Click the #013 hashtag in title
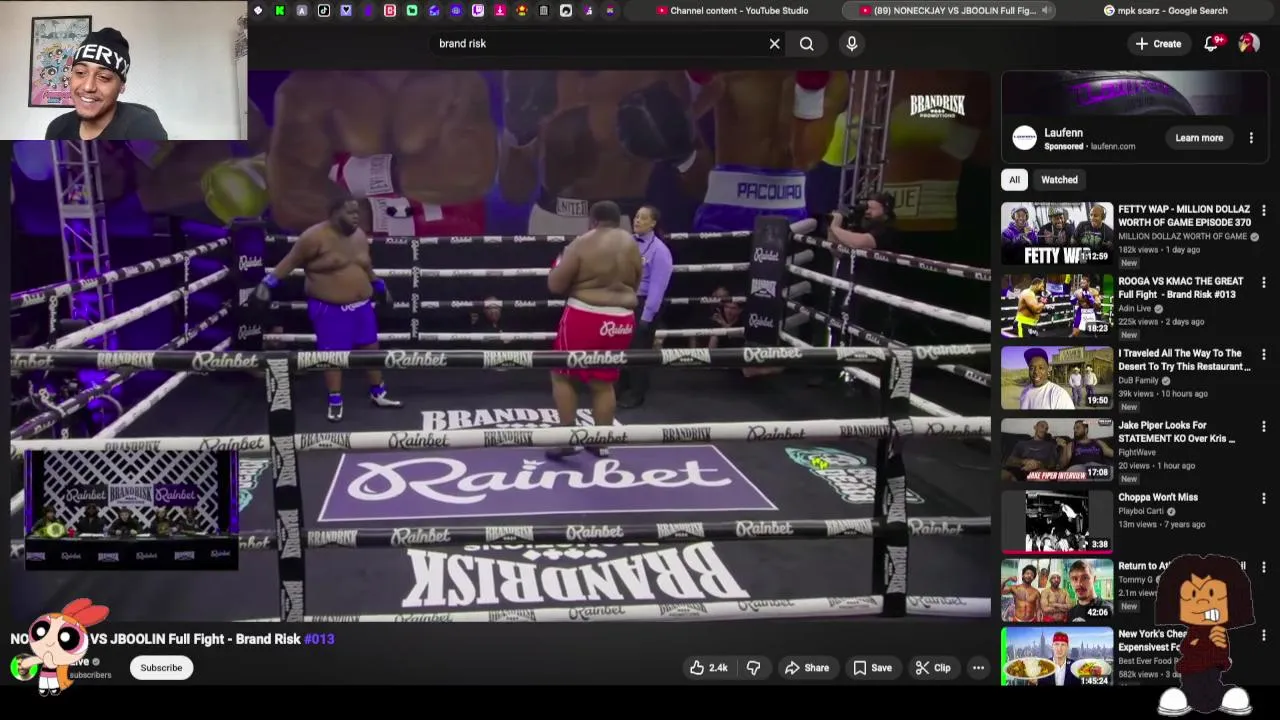Screen dimensions: 1280x720 tap(319, 639)
